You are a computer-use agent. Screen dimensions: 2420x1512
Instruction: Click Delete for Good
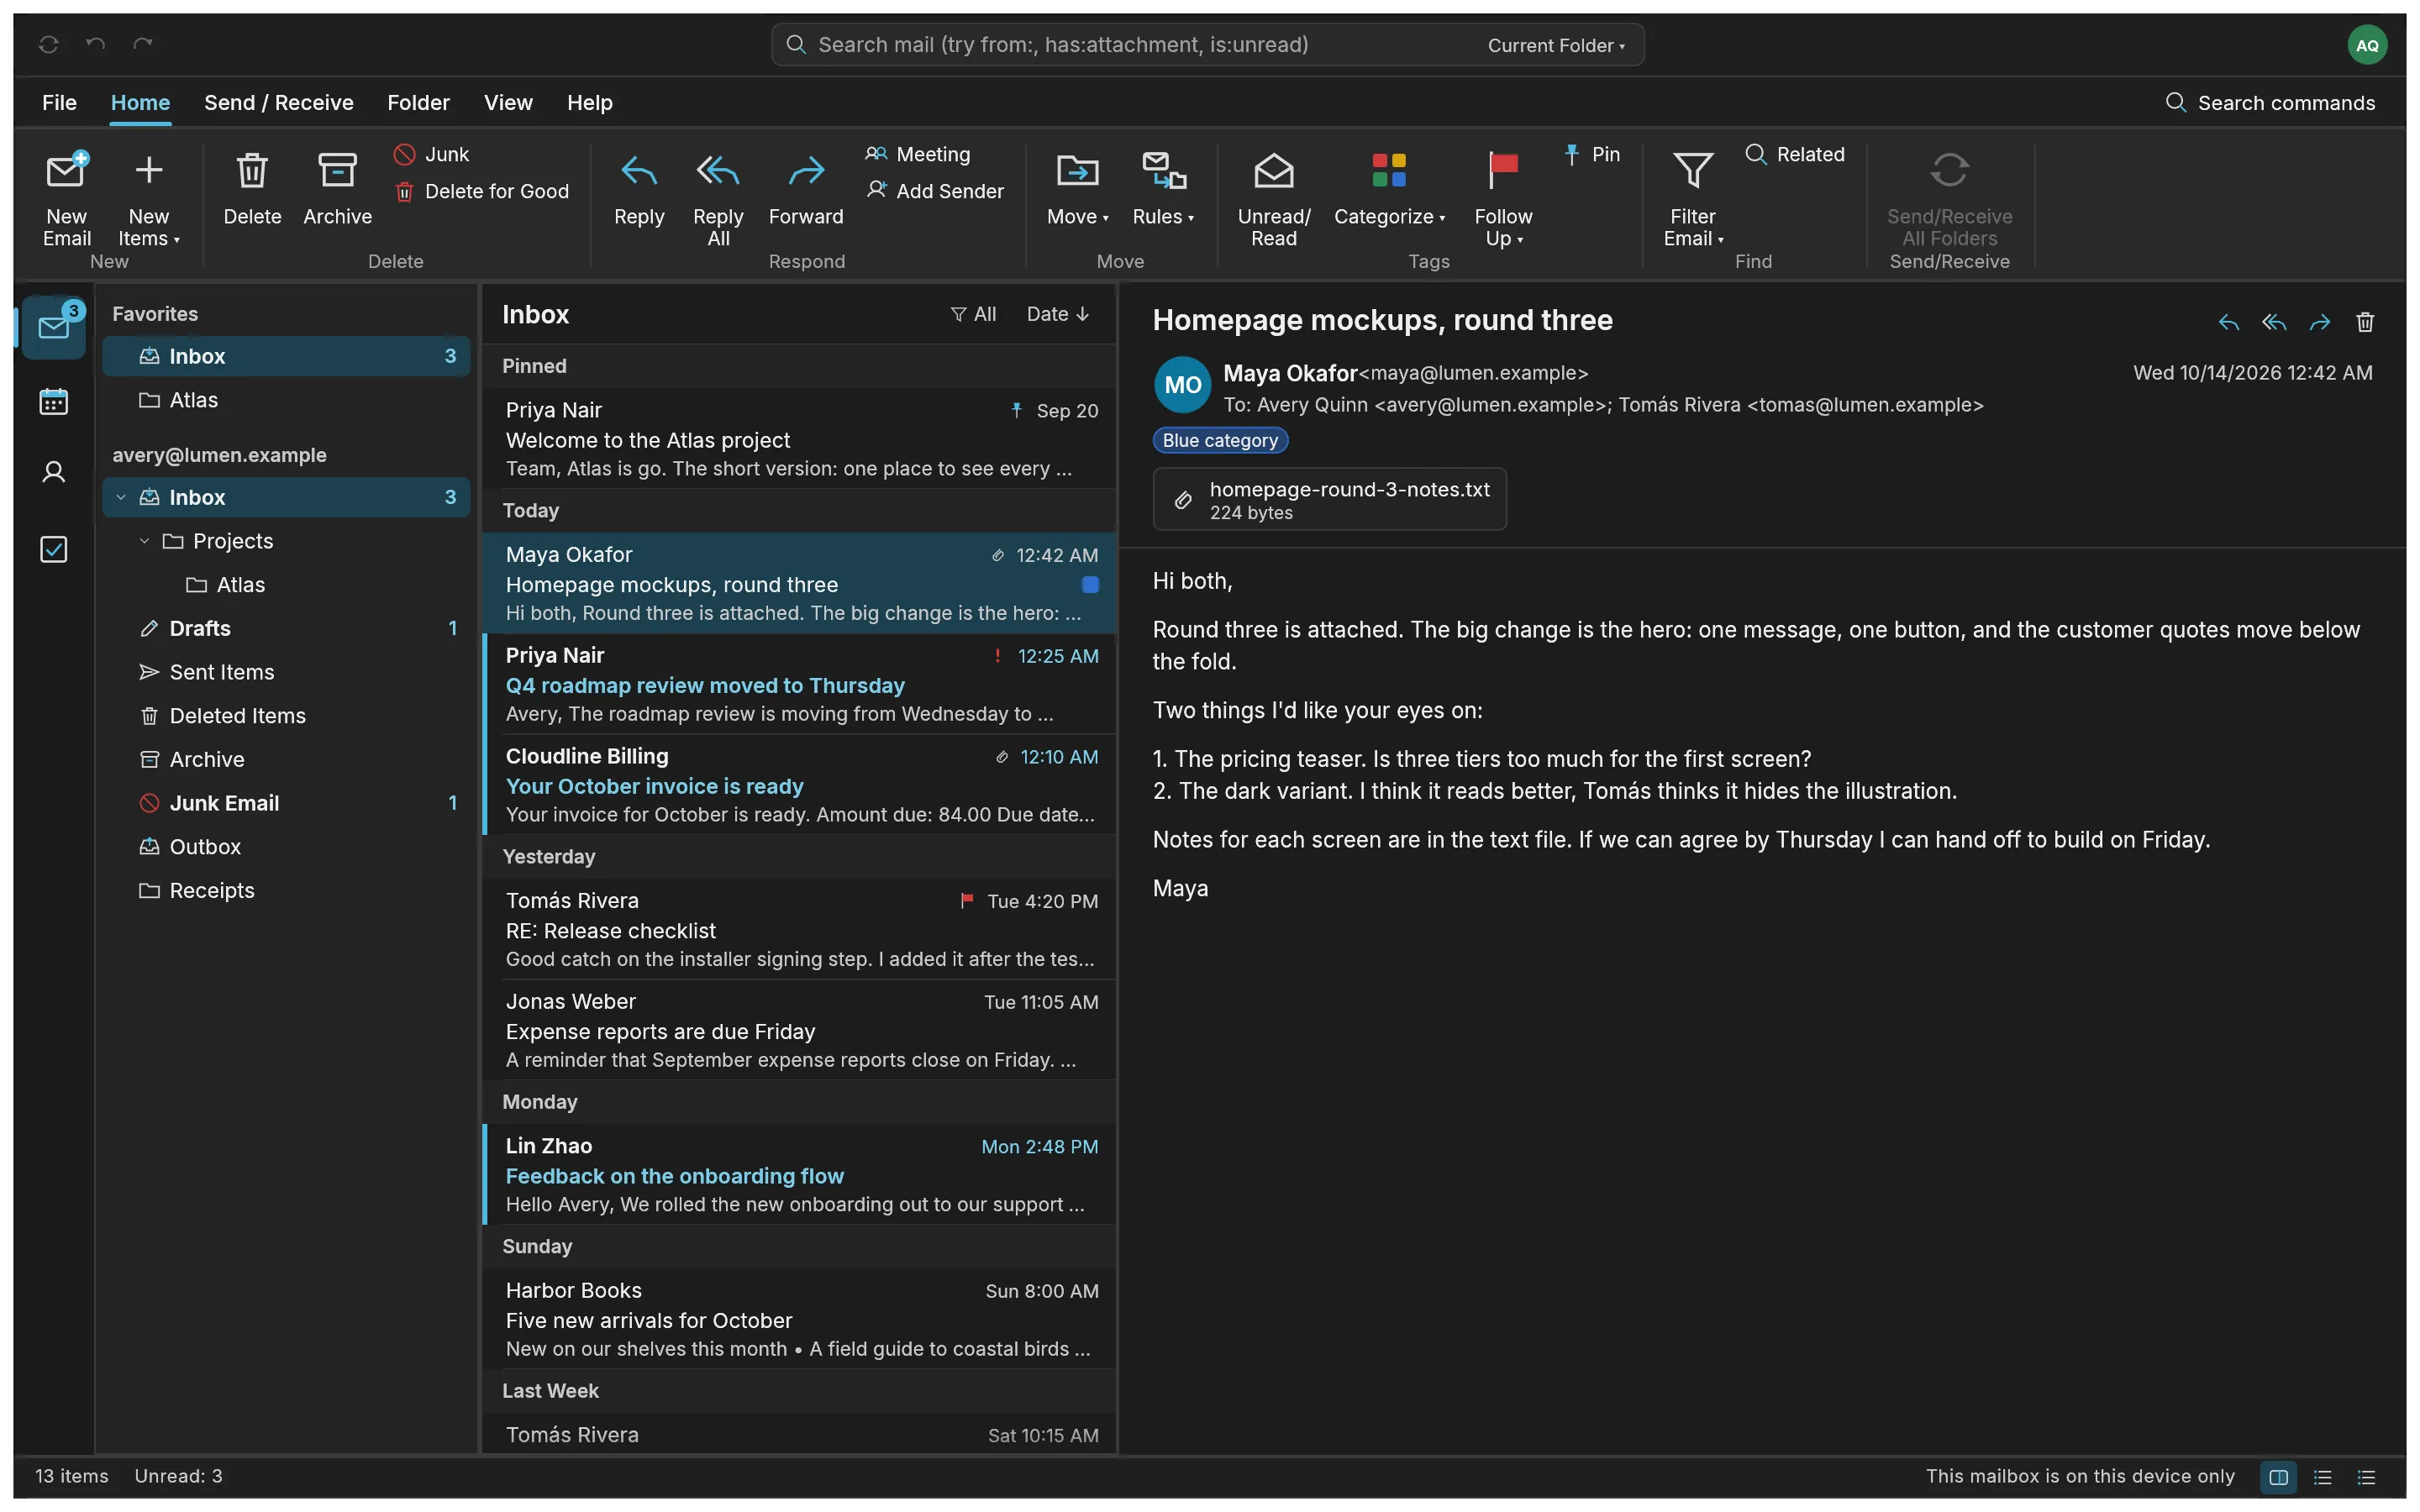[482, 191]
